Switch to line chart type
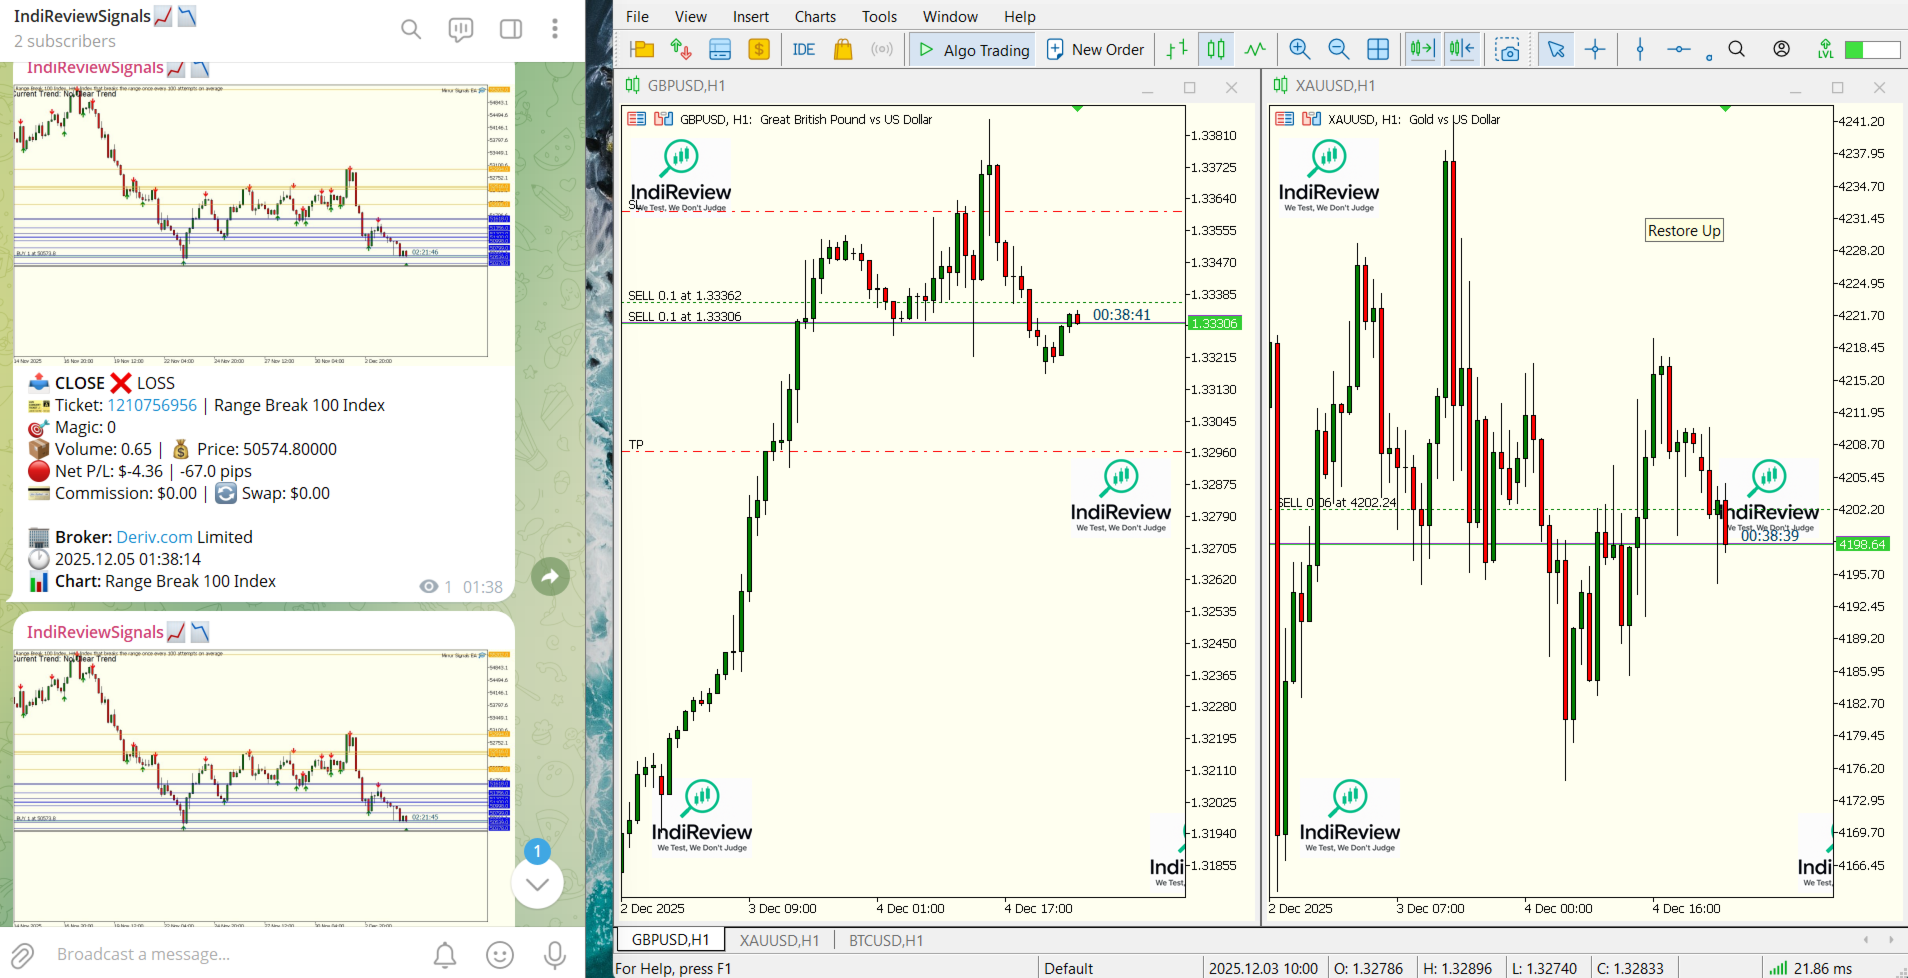Viewport: 1908px width, 978px height. [x=1255, y=49]
